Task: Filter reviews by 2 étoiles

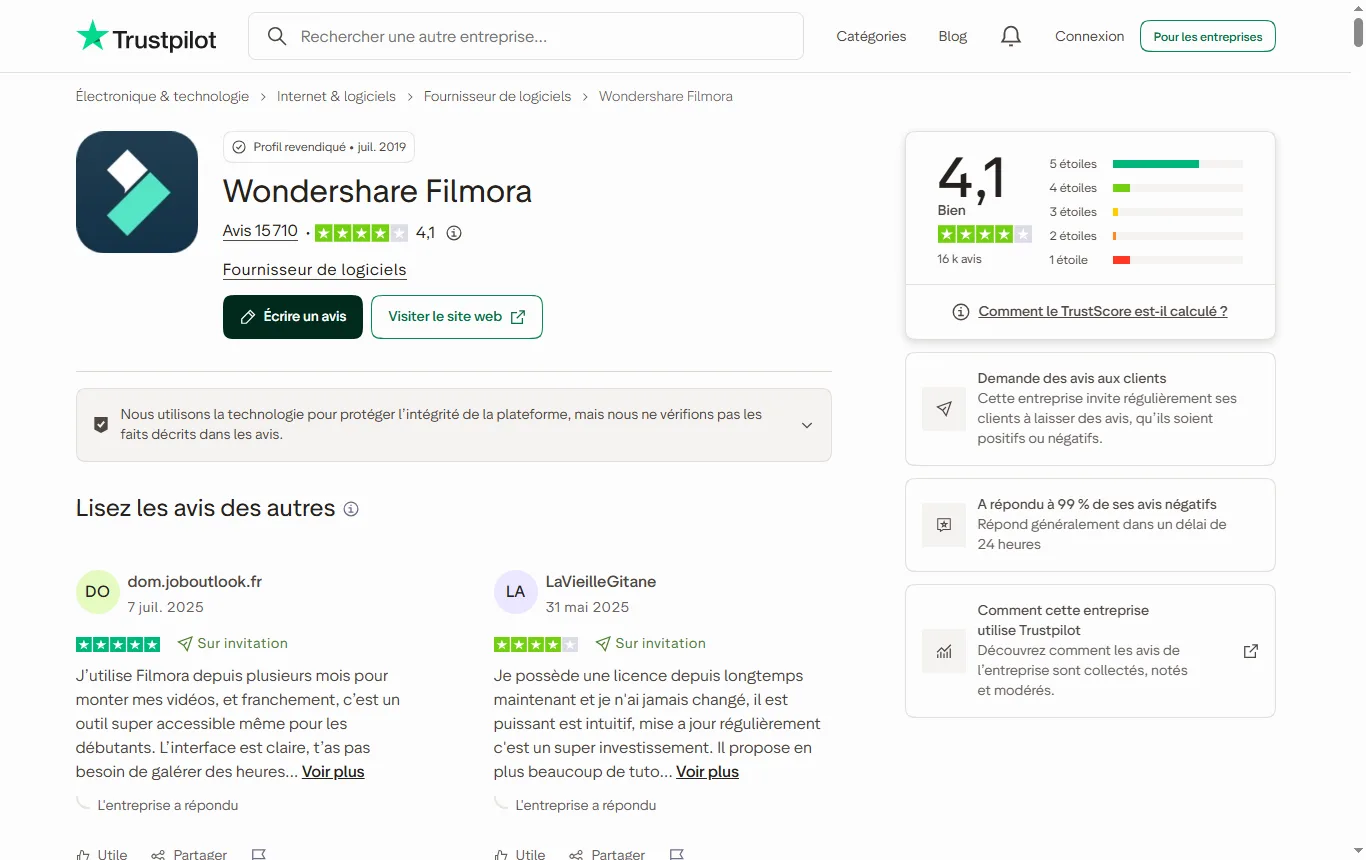Action: pyautogui.click(x=1145, y=236)
